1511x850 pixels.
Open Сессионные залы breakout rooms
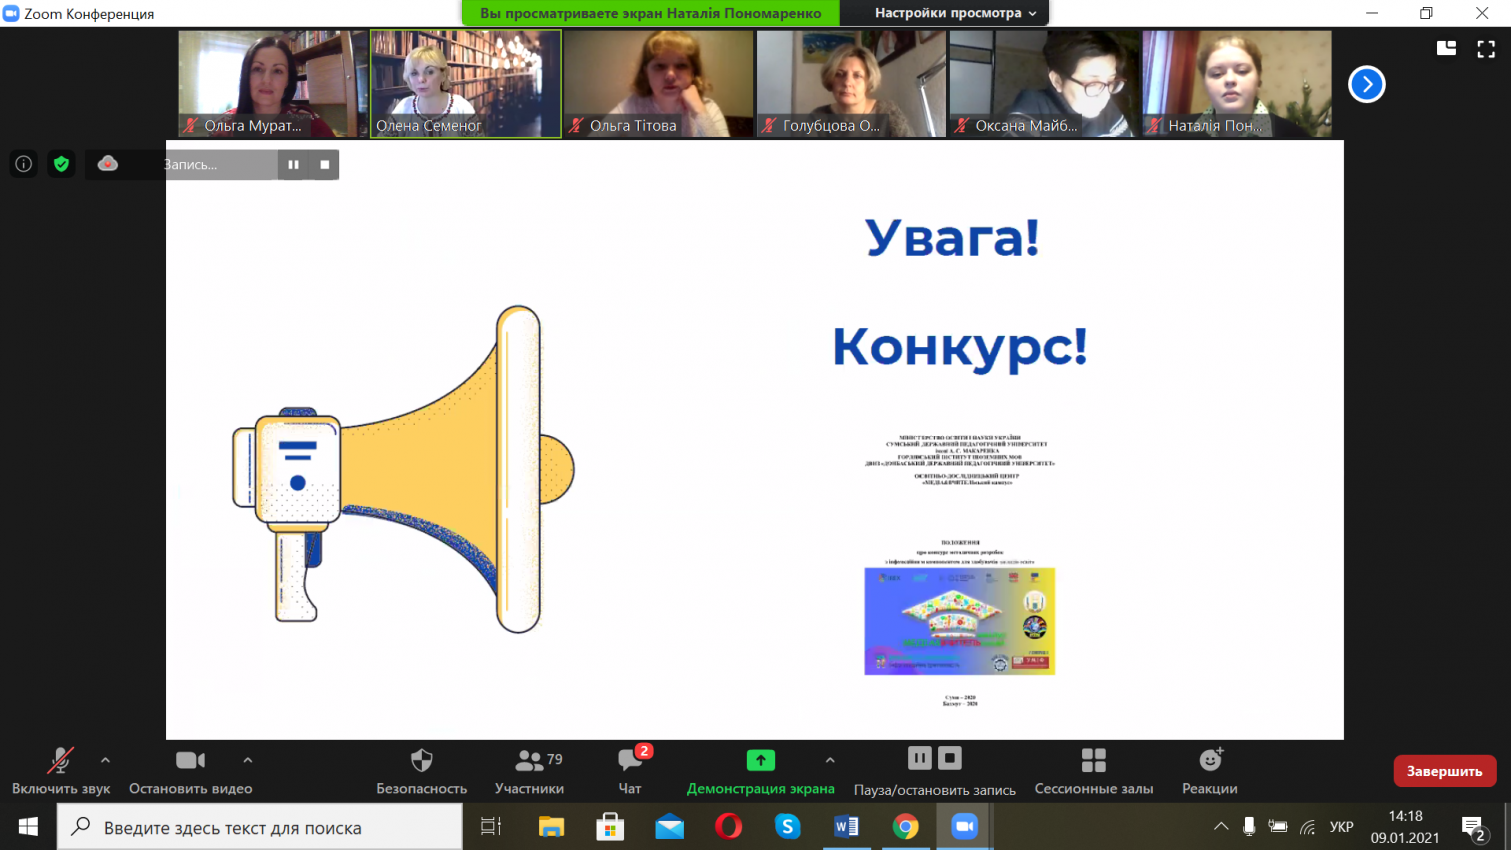(x=1094, y=771)
